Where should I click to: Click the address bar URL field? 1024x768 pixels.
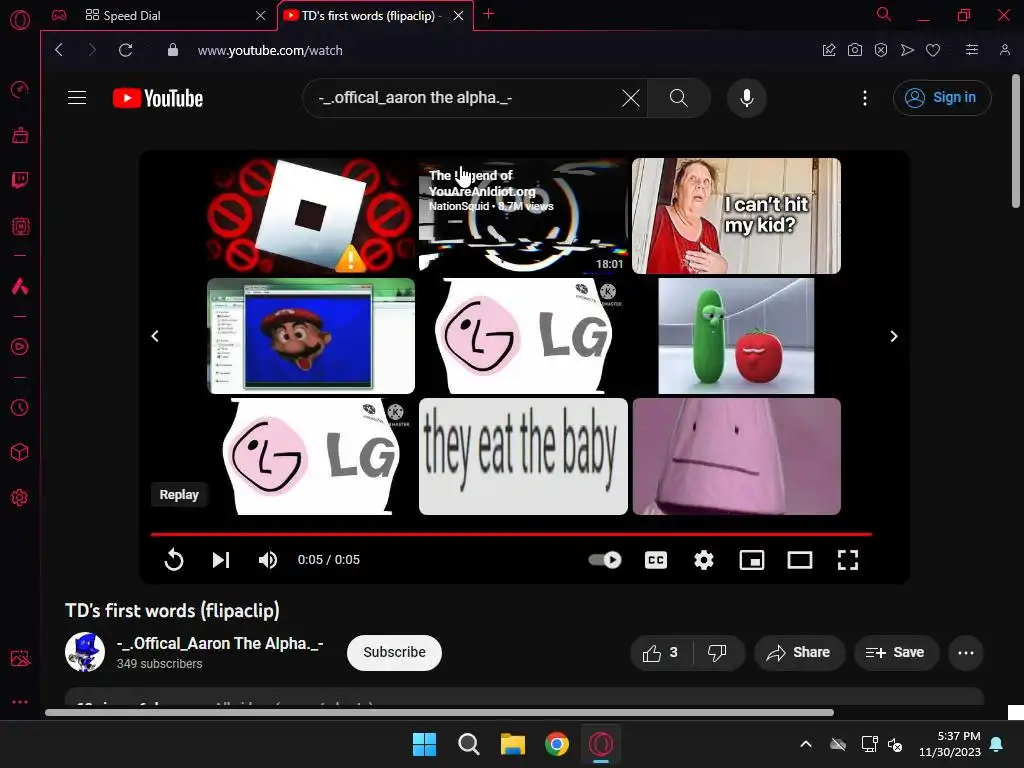(x=270, y=50)
